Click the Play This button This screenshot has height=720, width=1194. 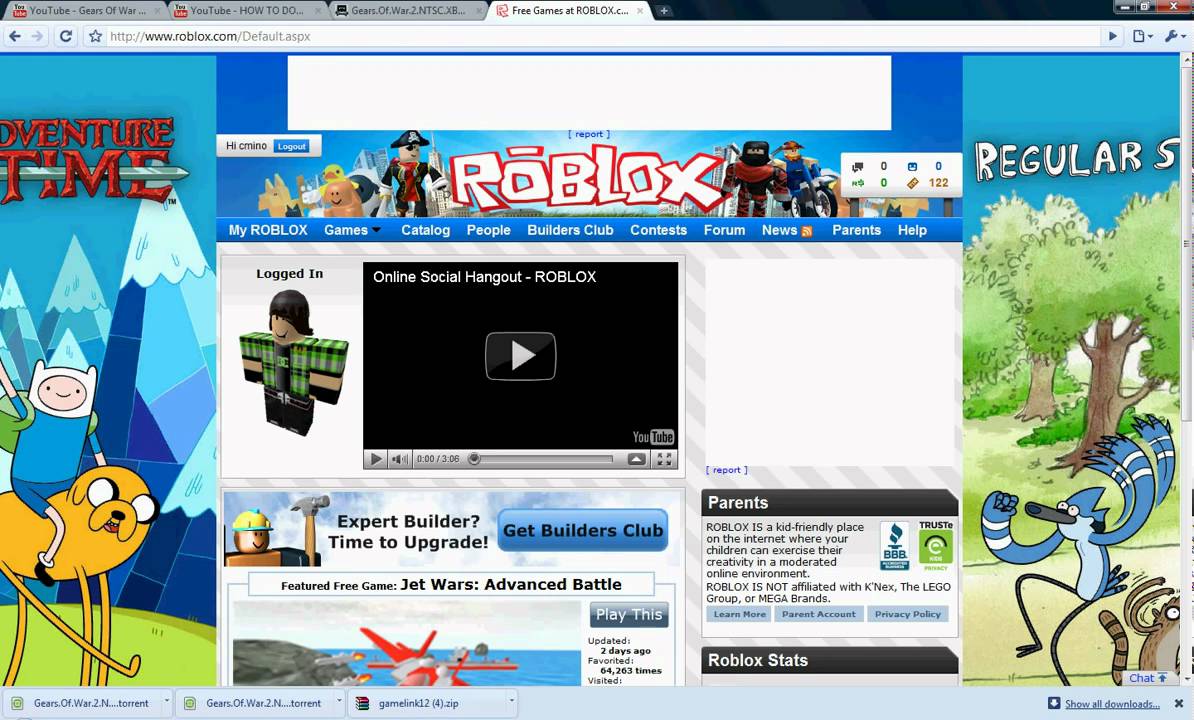coord(629,615)
